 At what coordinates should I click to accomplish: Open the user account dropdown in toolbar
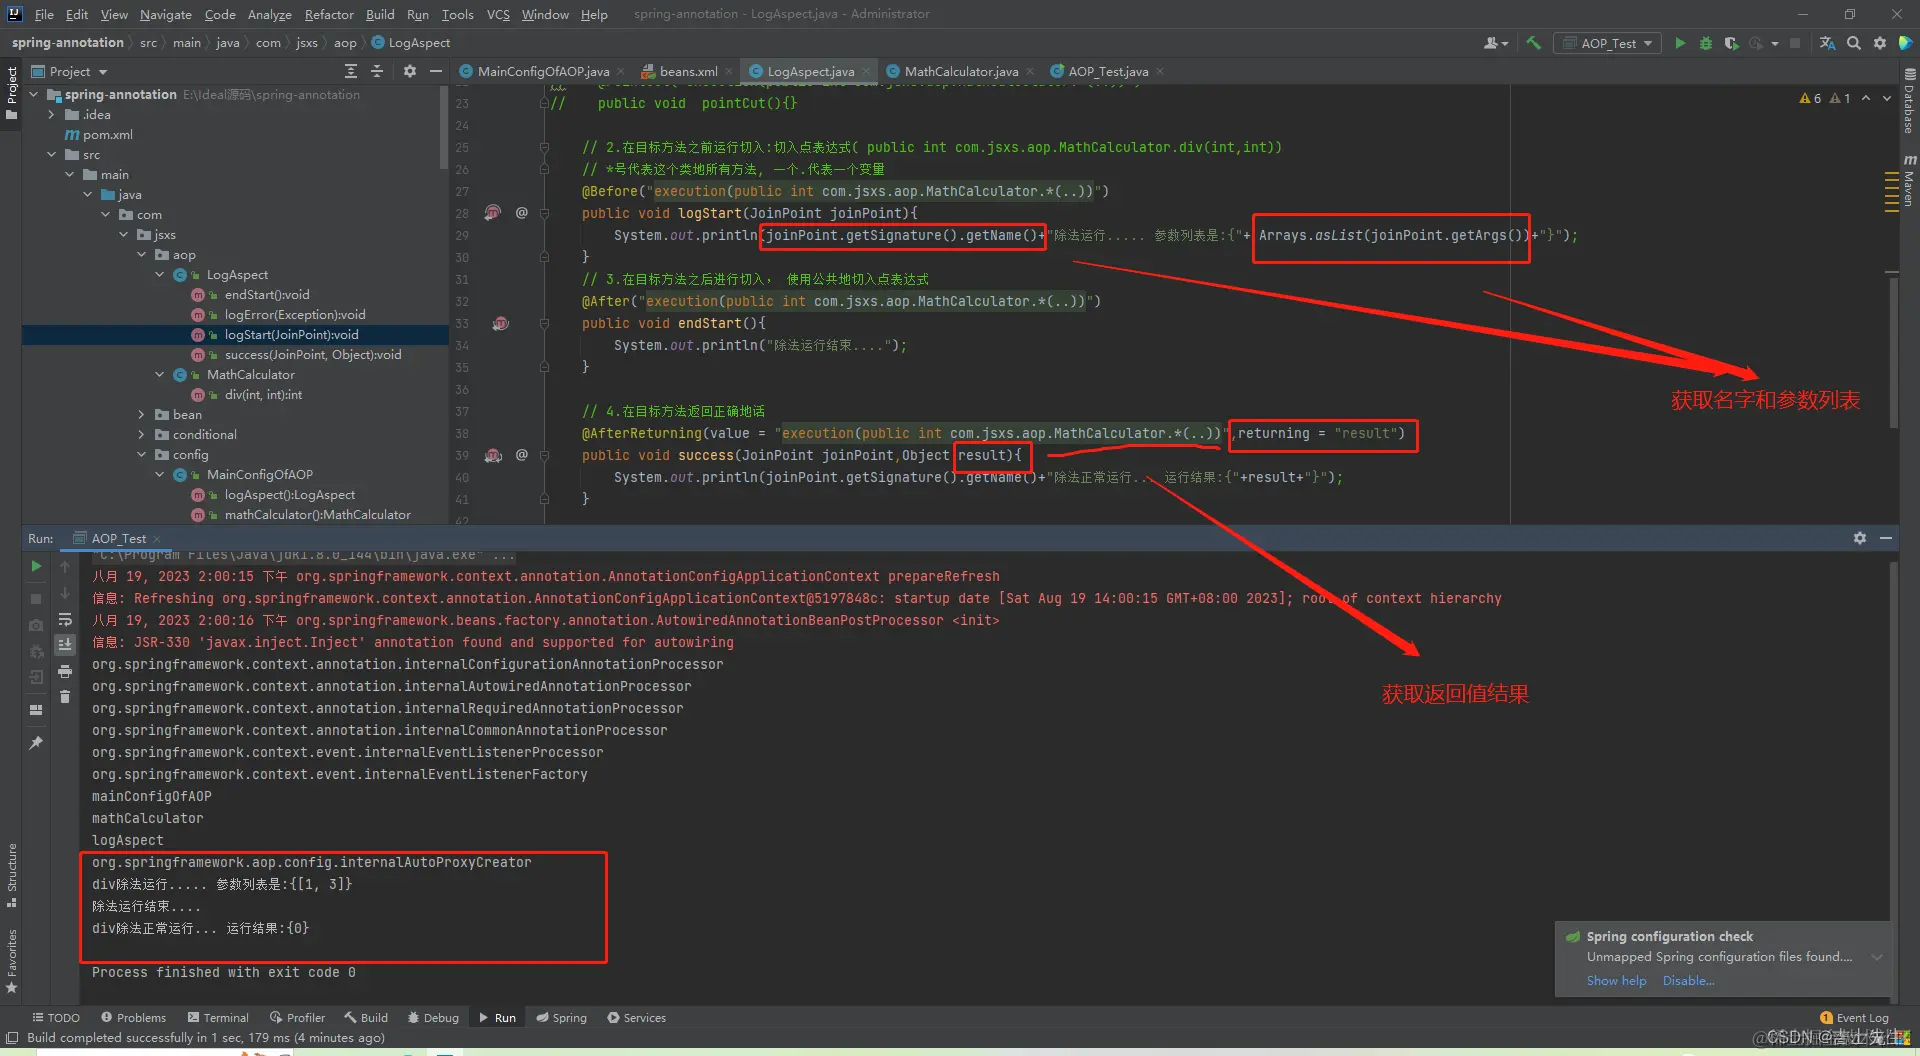[1496, 43]
